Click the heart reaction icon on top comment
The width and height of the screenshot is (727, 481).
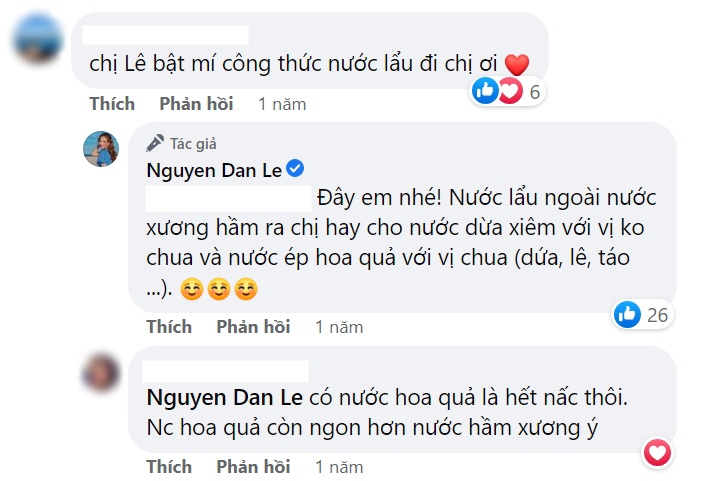510,91
